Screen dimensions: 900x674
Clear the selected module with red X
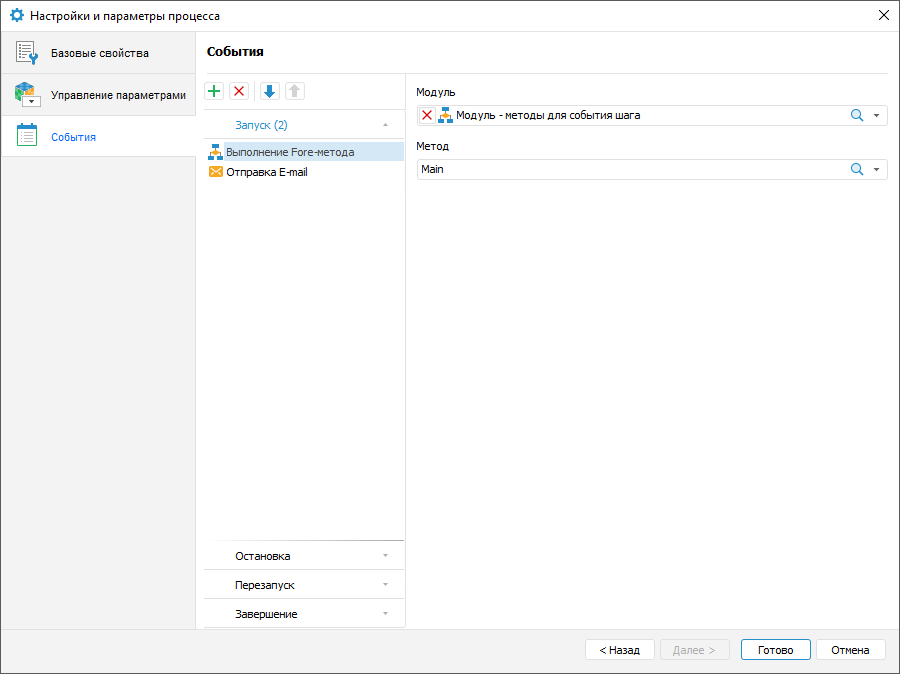pyautogui.click(x=427, y=116)
